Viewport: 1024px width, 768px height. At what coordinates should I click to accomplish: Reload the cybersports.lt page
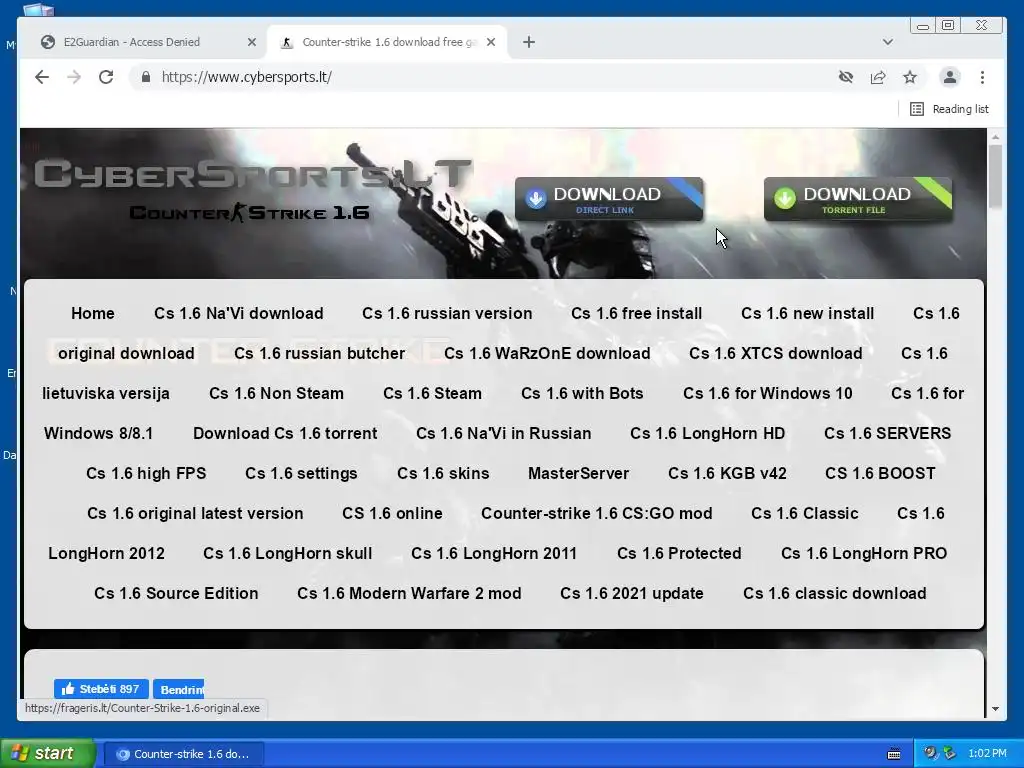point(106,77)
